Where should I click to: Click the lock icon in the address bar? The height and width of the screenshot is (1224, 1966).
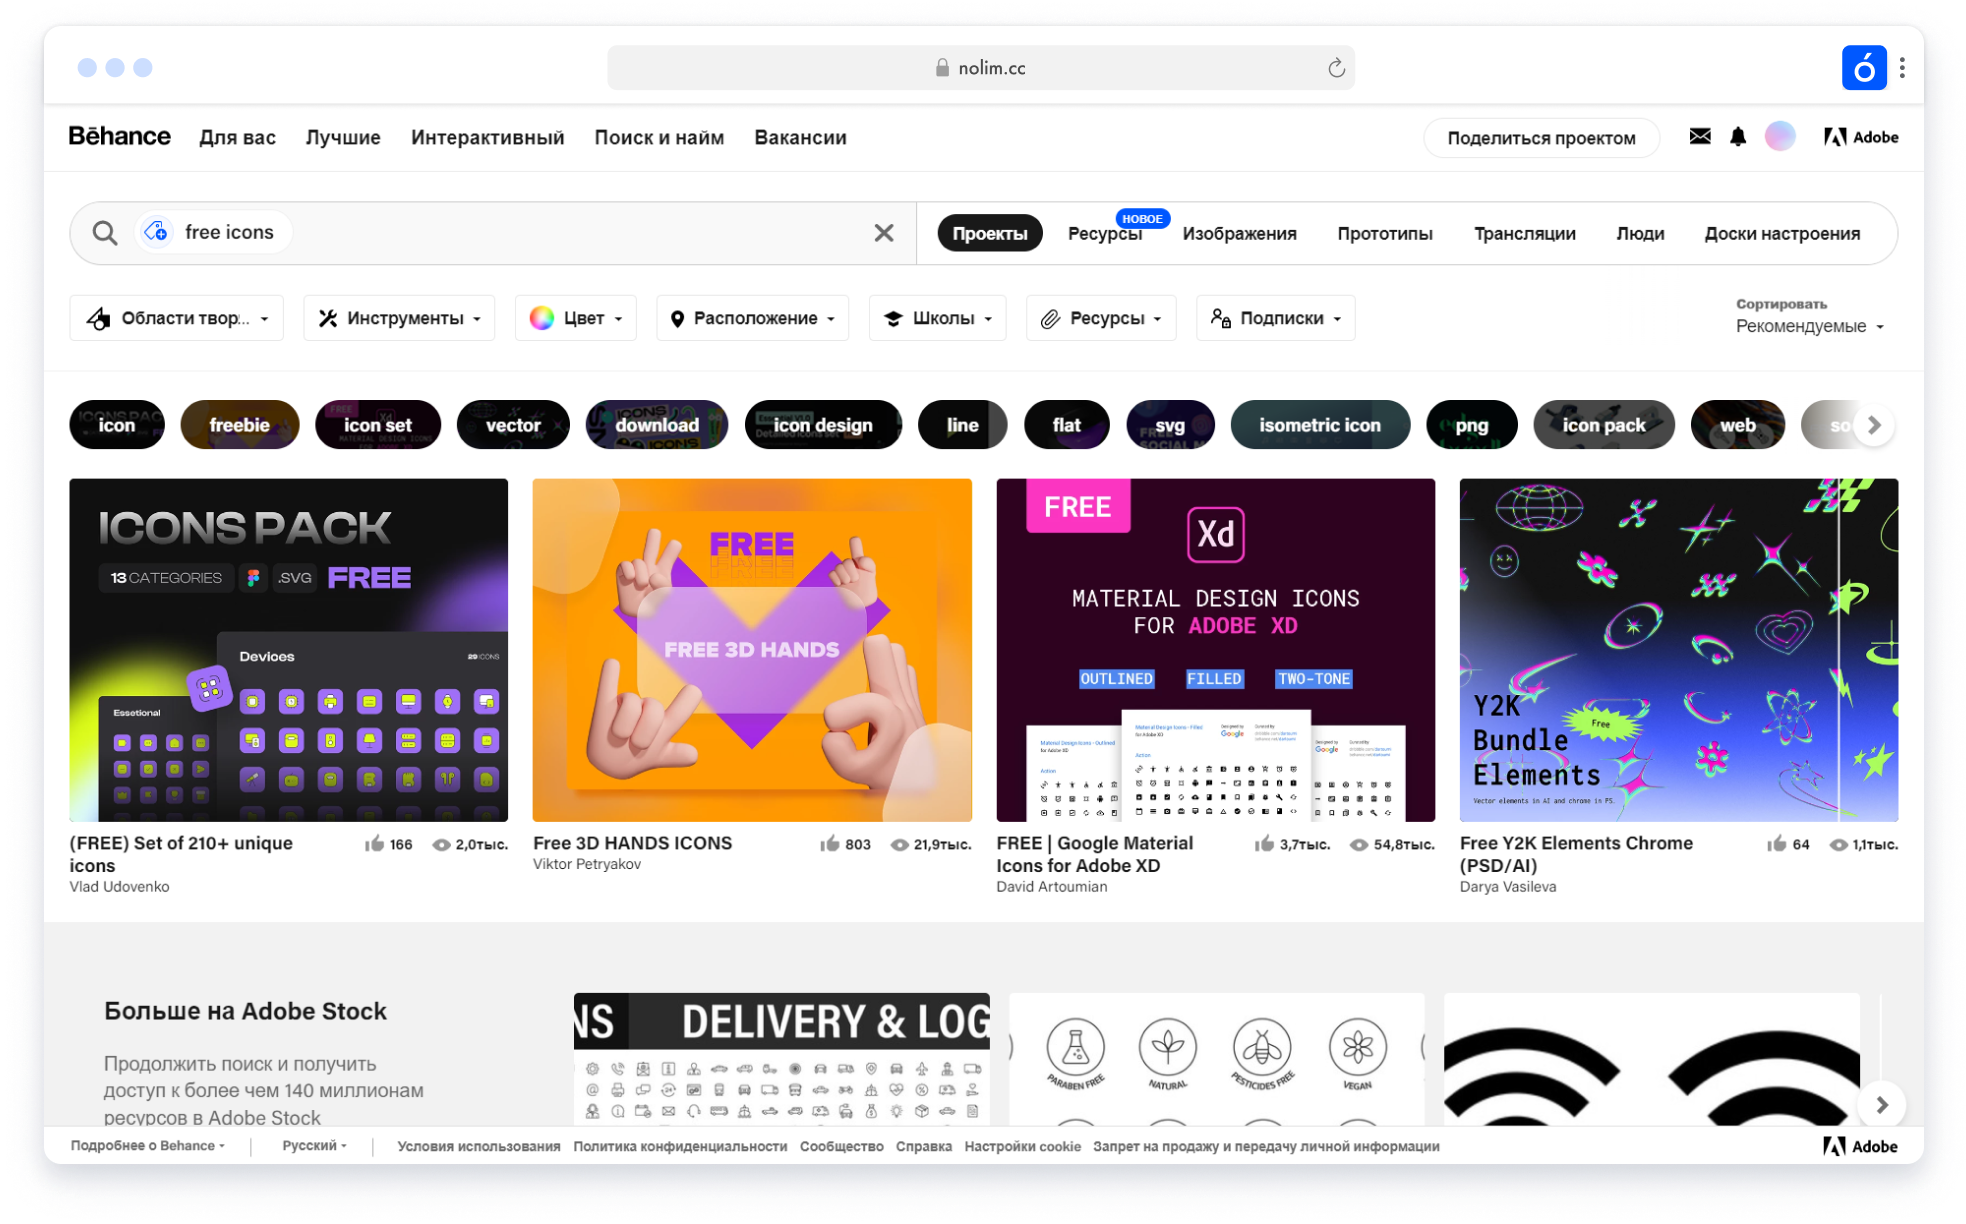point(942,68)
